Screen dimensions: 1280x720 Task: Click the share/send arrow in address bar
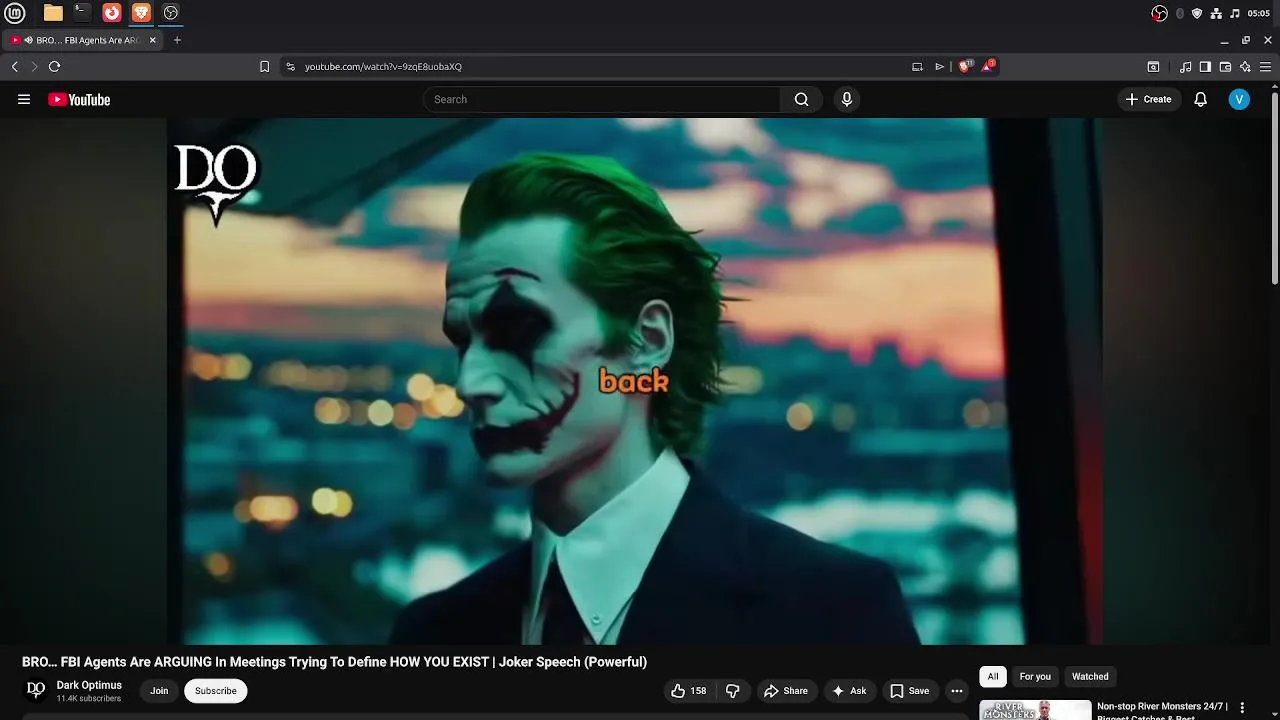pos(939,67)
